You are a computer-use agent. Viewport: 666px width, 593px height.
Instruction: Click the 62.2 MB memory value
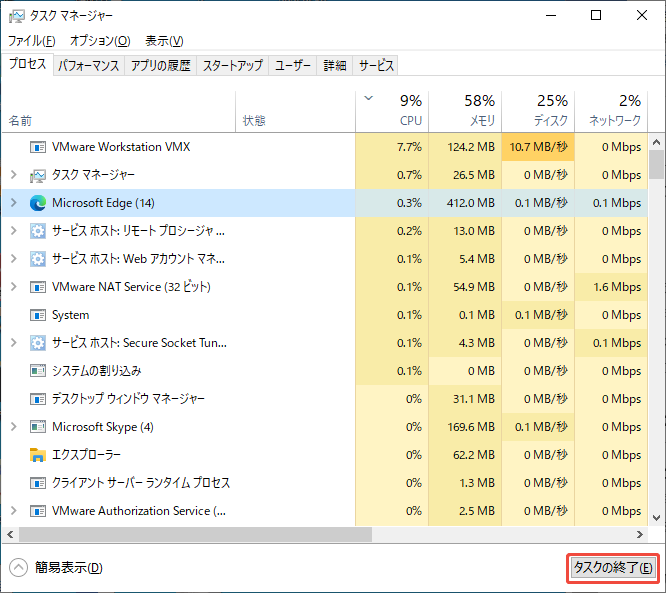coord(474,455)
